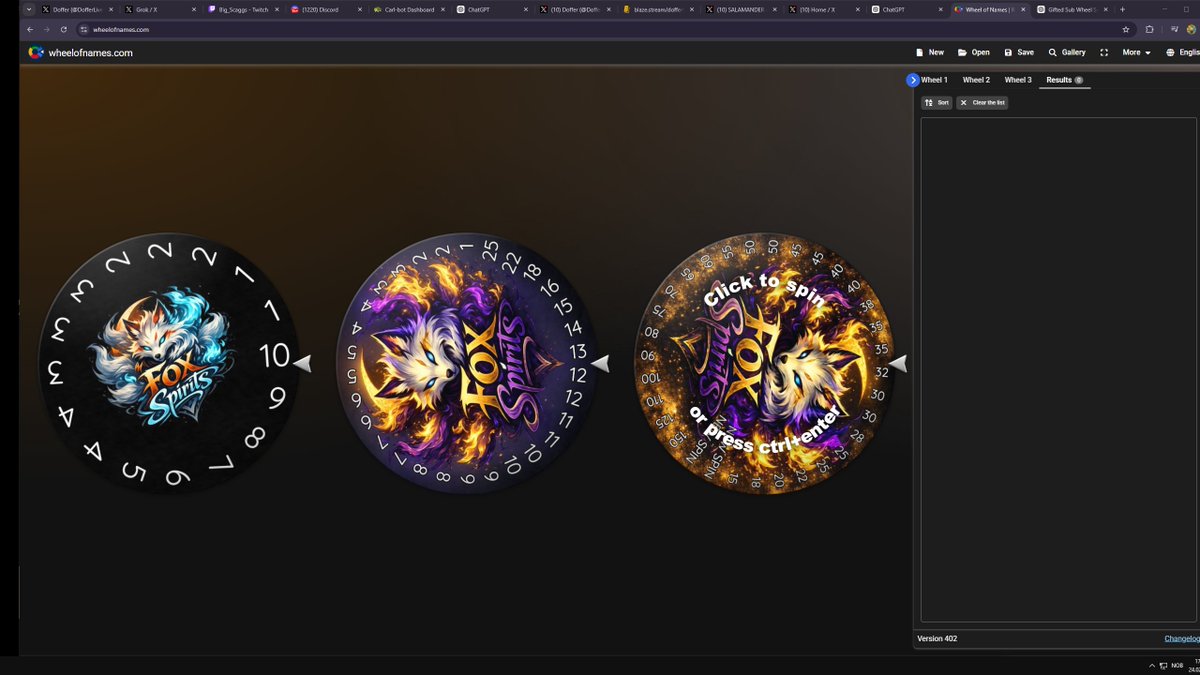Enter fullscreen mode with the expand icon
The height and width of the screenshot is (675, 1200).
(x=1103, y=52)
